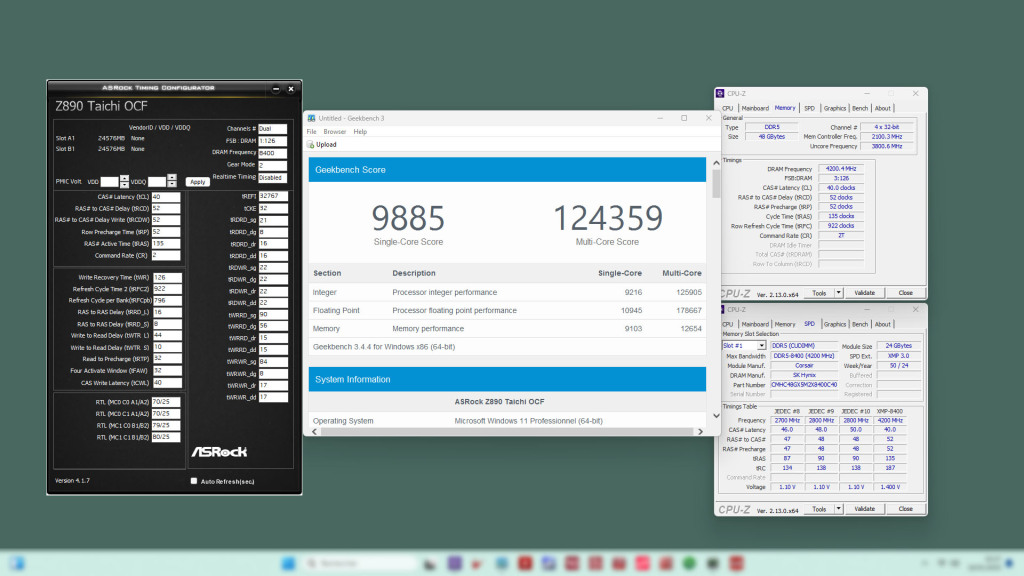The width and height of the screenshot is (1024, 576).
Task: Decrease VDD voltage with down arrow
Action: tap(124, 185)
